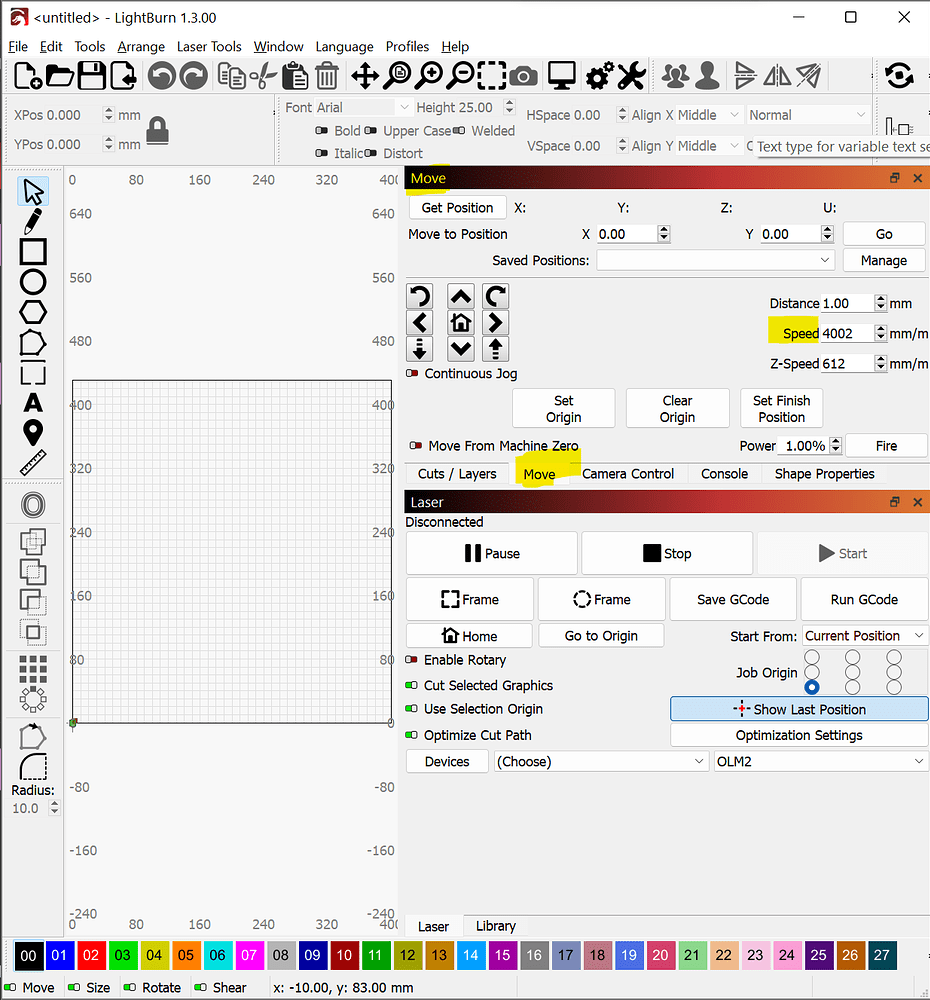Open the Start From dropdown

(864, 635)
